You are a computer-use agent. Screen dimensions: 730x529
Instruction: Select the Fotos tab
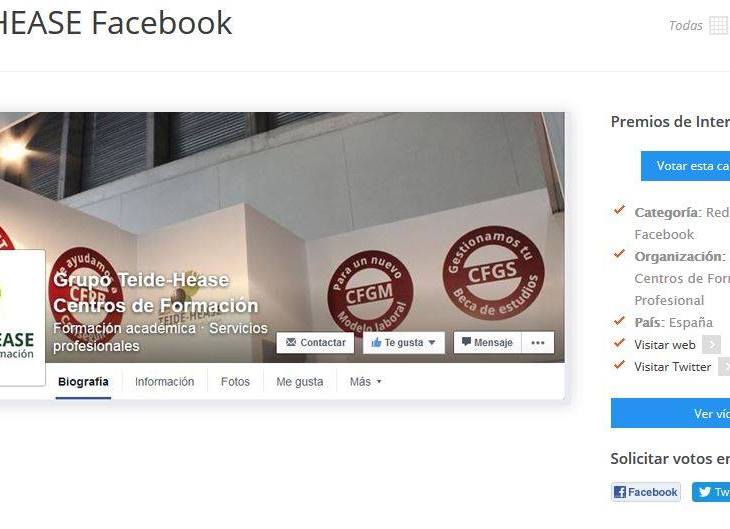(x=235, y=382)
